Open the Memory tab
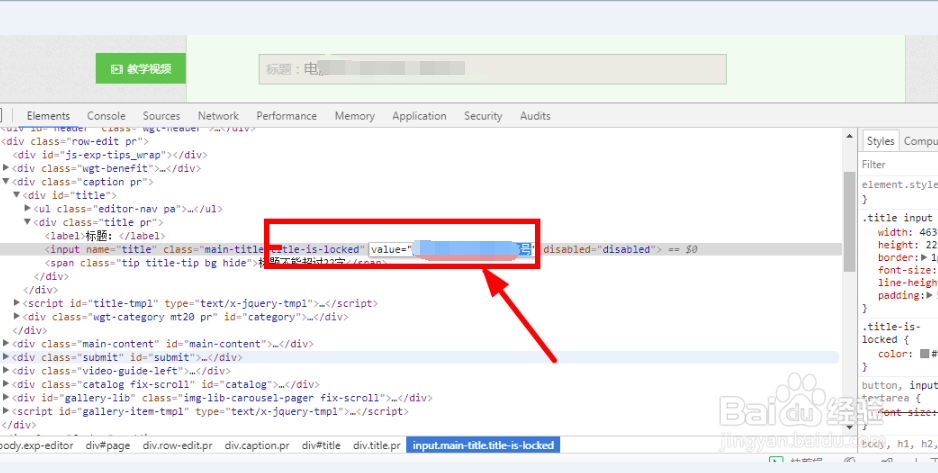 point(355,116)
